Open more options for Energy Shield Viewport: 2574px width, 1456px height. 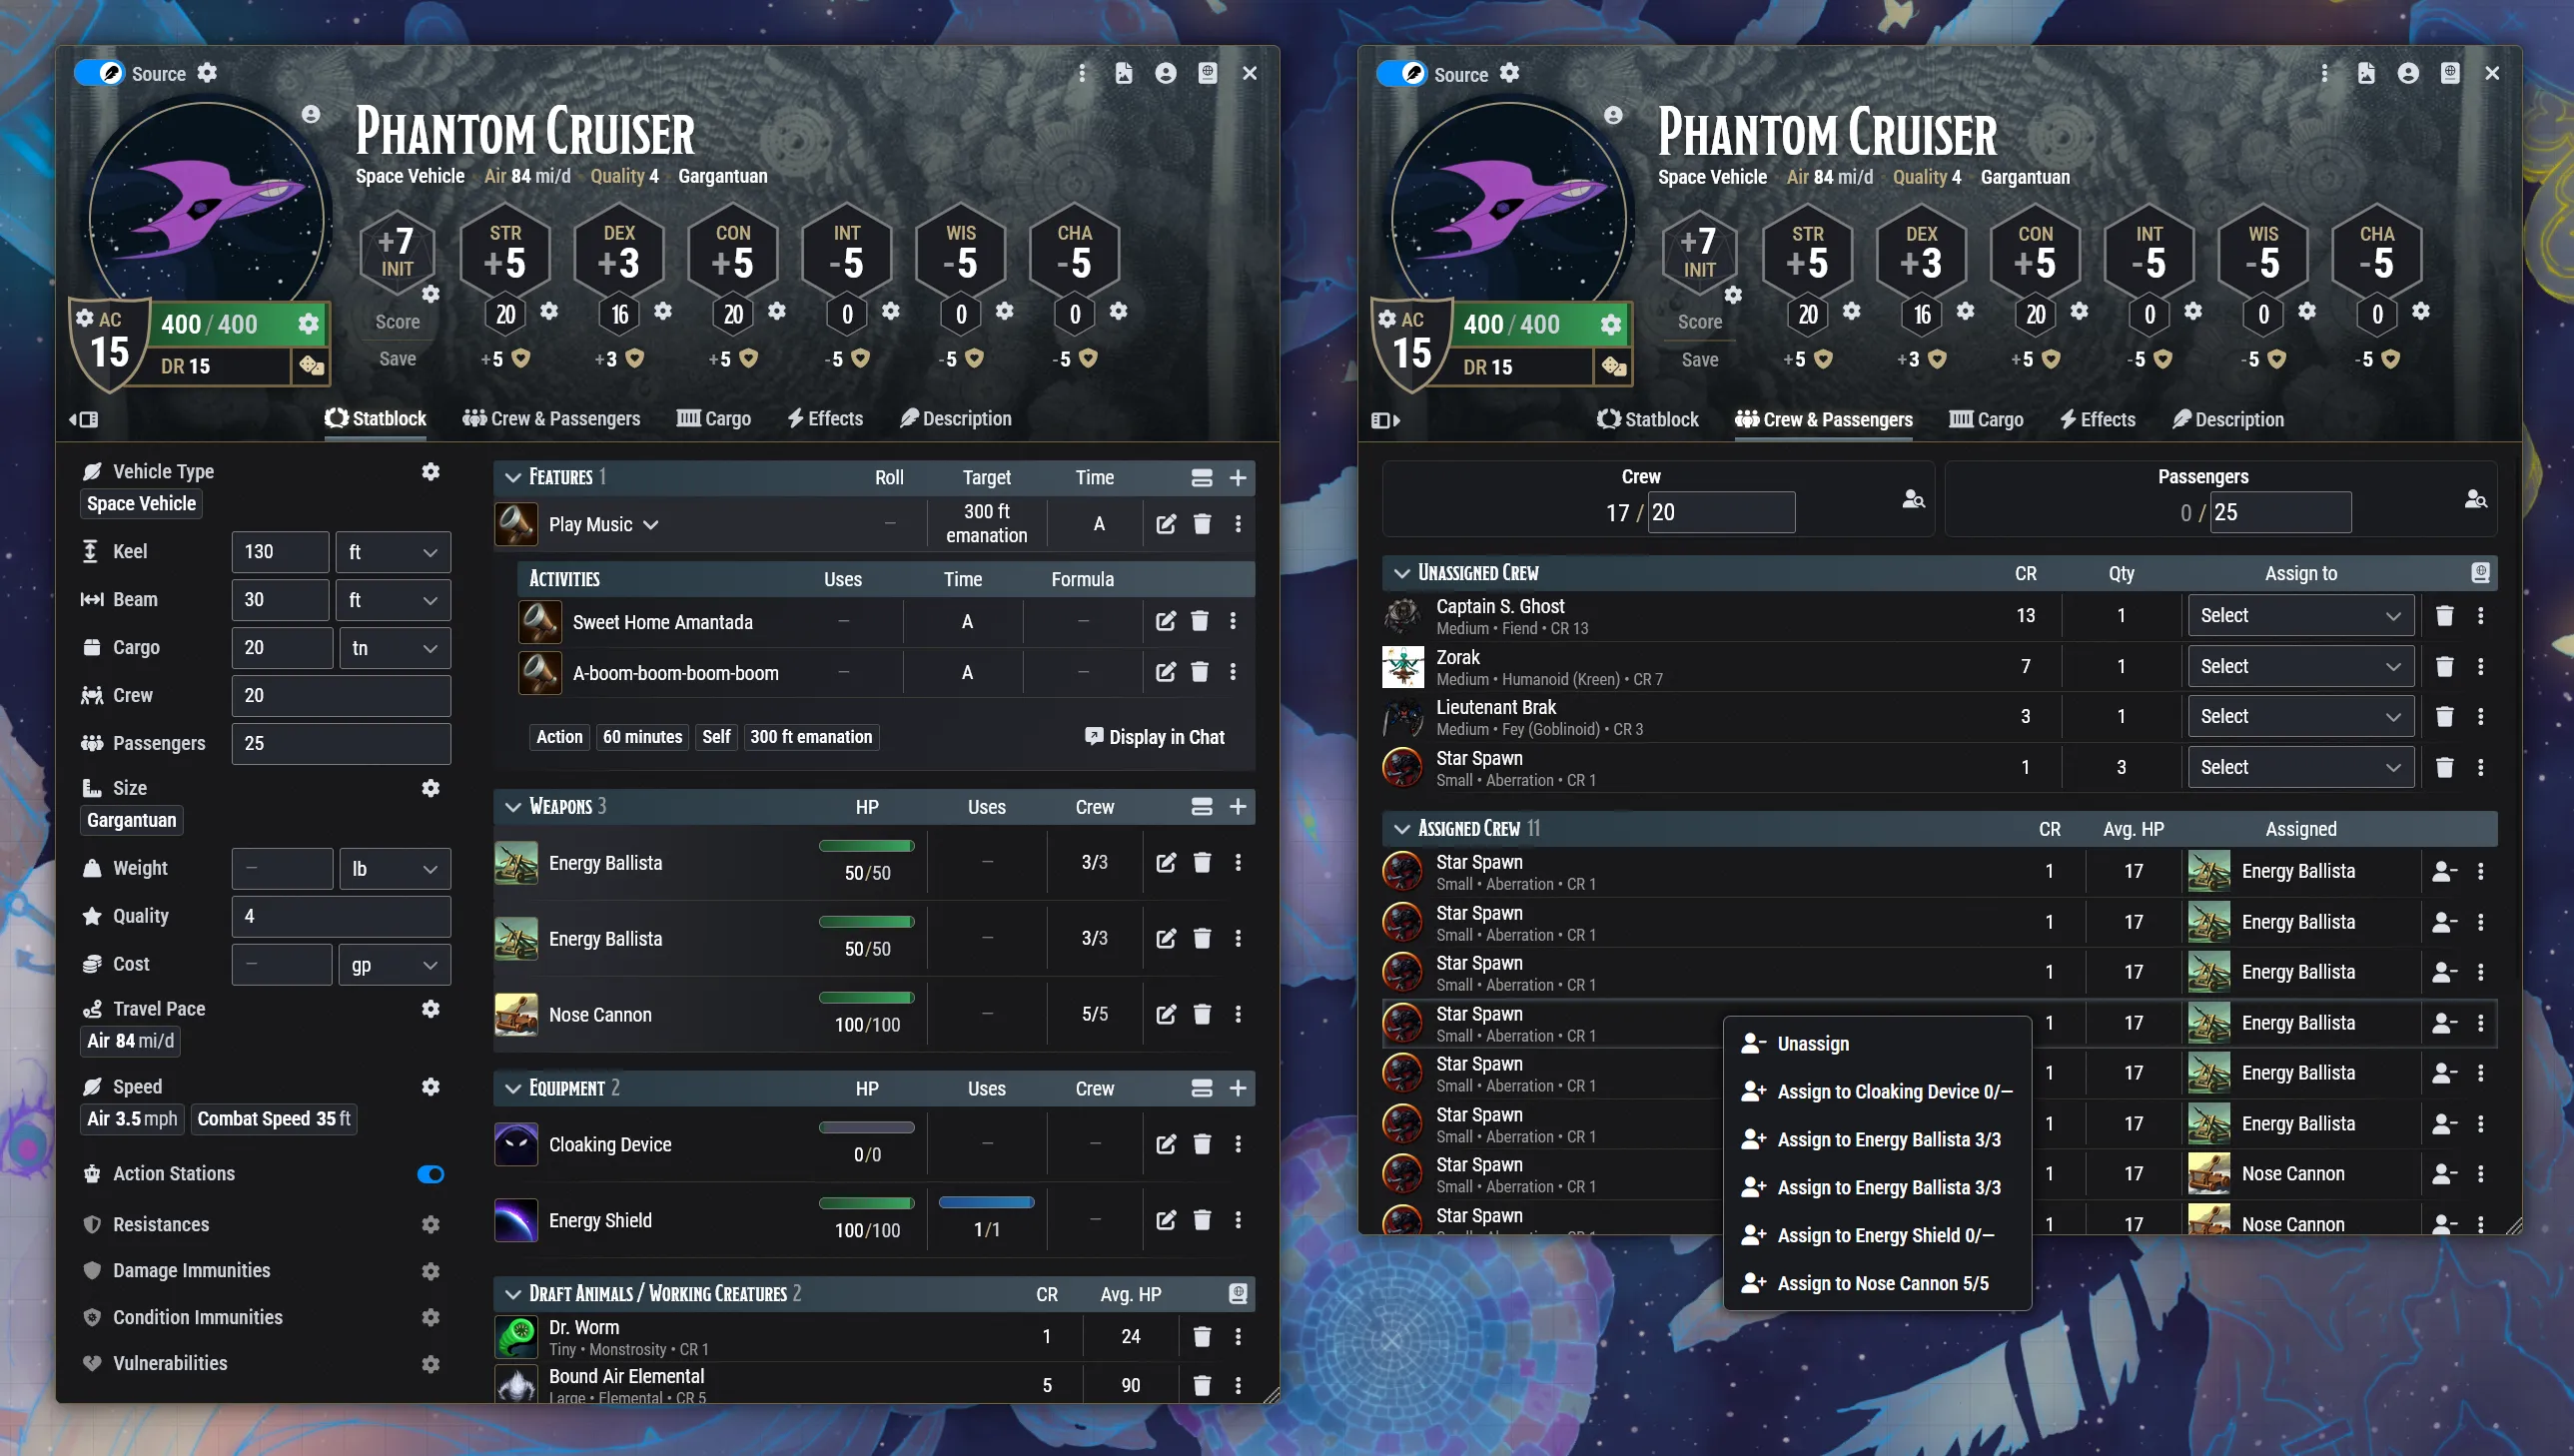coord(1238,1220)
